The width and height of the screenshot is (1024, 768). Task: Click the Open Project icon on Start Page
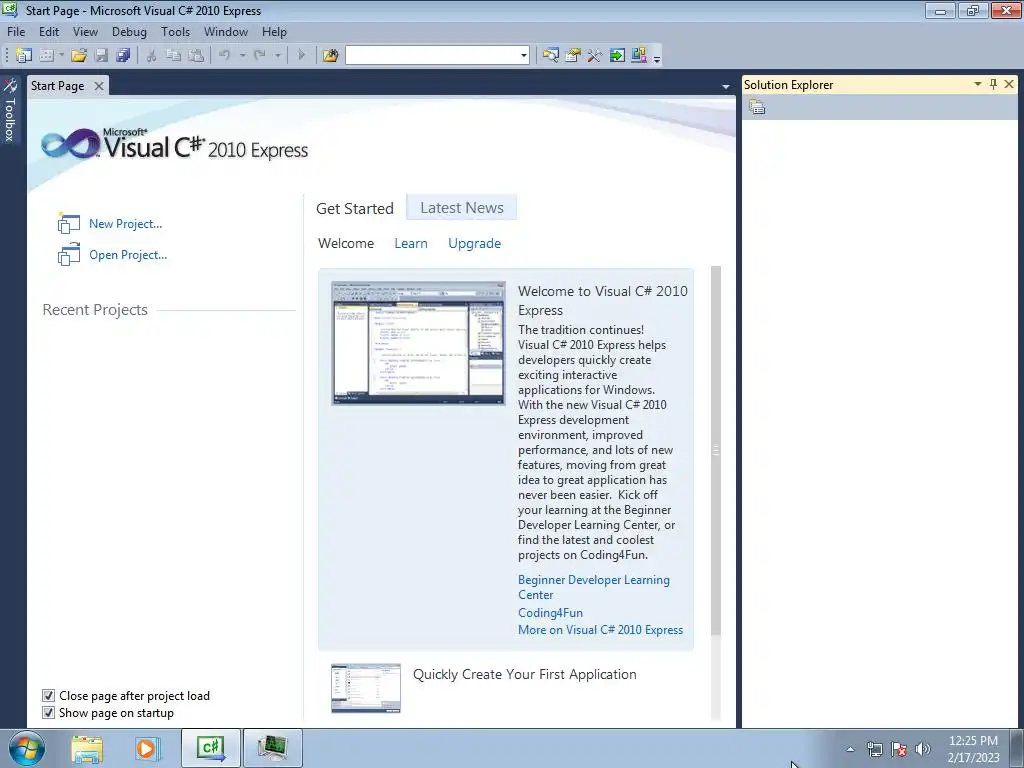[69, 255]
